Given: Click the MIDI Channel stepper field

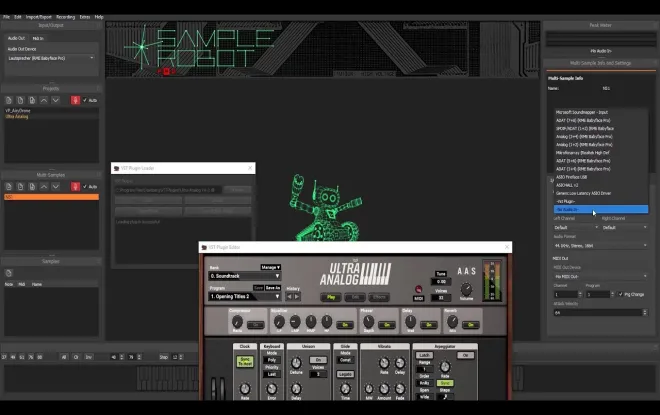Looking at the screenshot, I should click(x=567, y=294).
